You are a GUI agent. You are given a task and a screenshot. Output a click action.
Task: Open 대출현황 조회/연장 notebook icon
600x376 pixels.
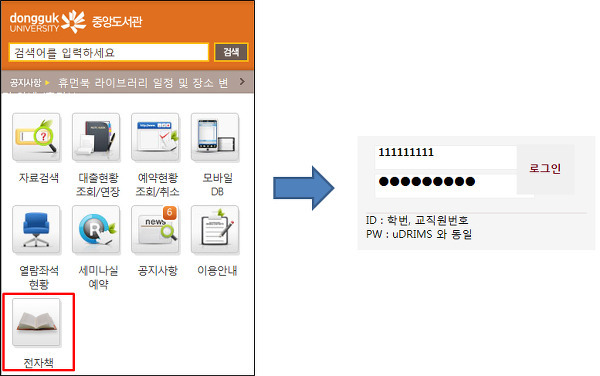96,137
